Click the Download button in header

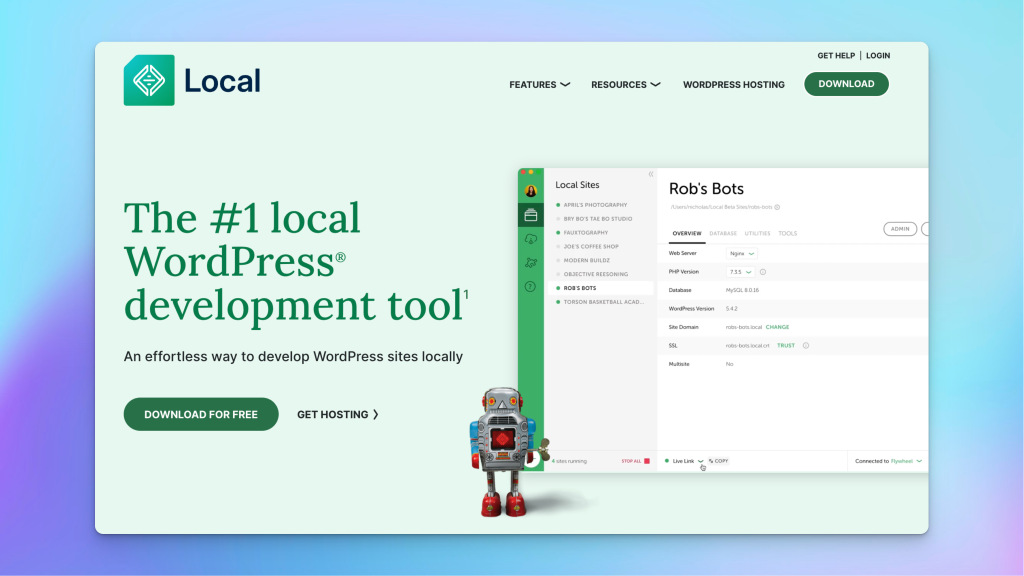click(x=846, y=84)
